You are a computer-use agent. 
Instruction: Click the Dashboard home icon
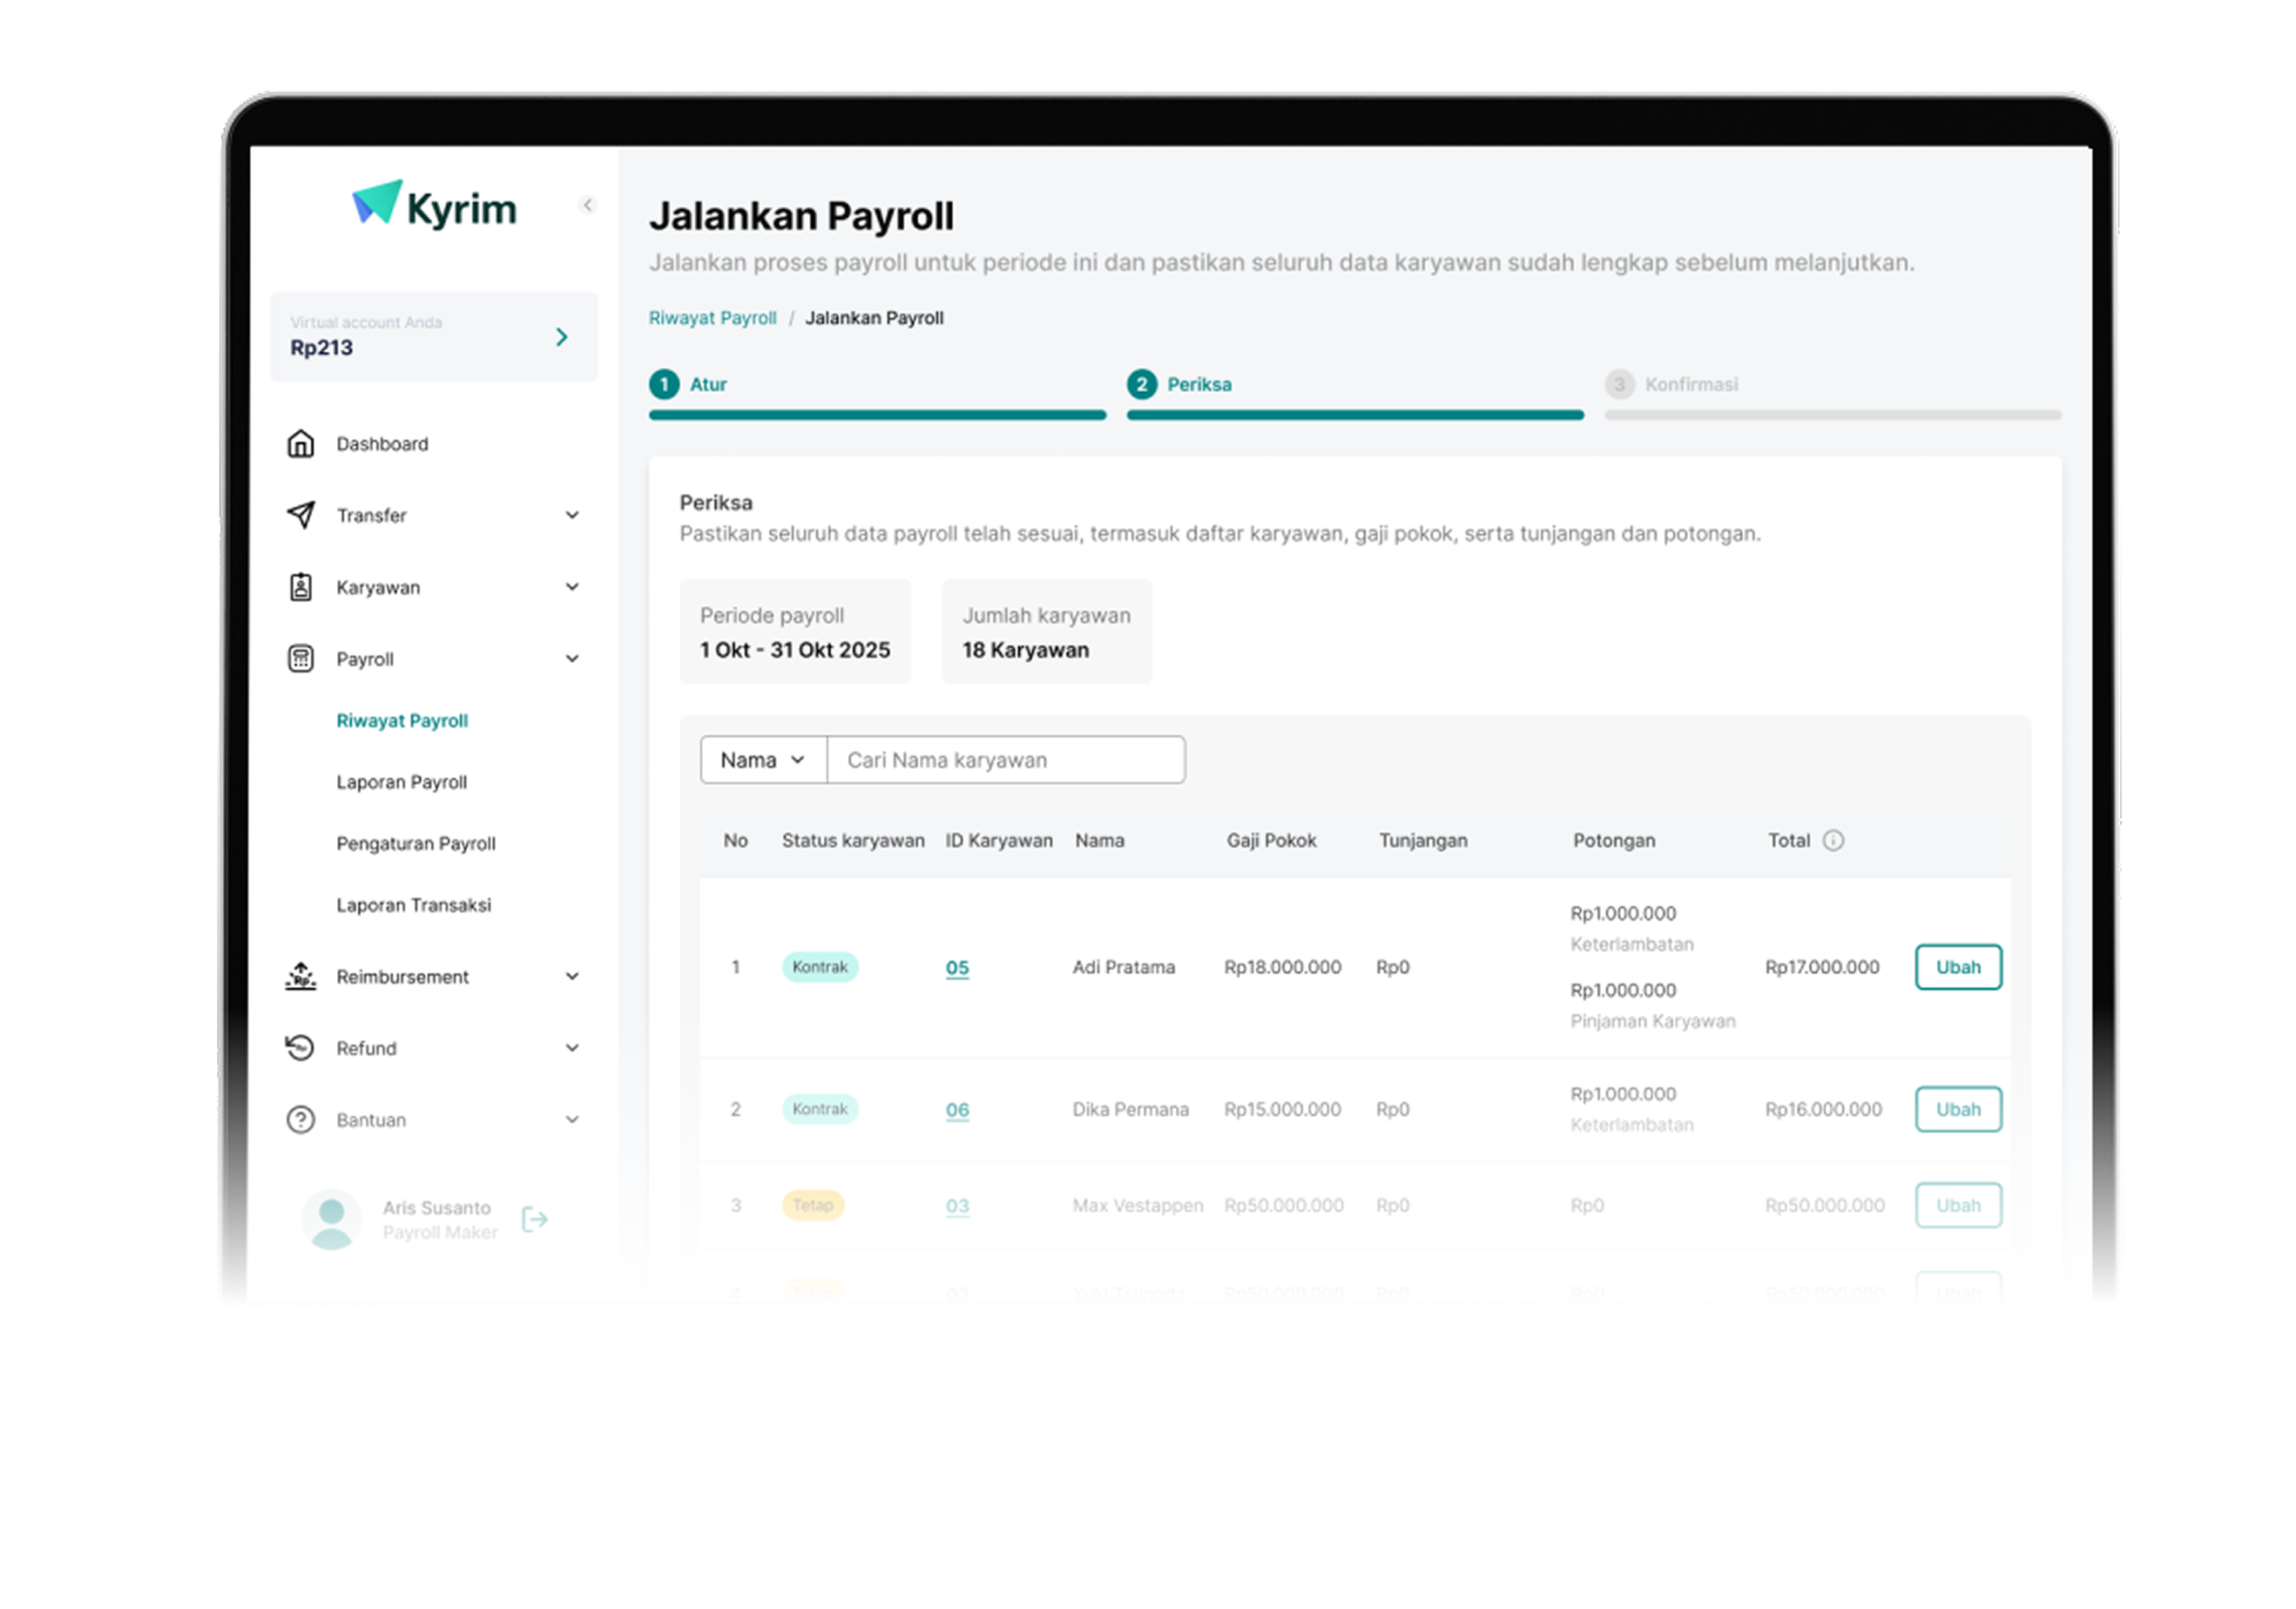pos(300,444)
